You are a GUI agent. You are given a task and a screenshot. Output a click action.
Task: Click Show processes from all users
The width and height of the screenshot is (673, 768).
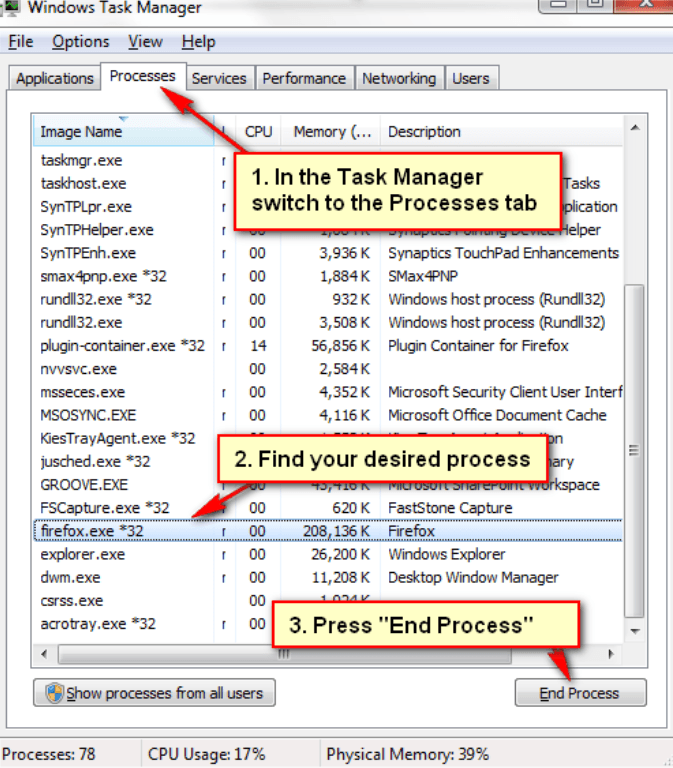pyautogui.click(x=154, y=693)
